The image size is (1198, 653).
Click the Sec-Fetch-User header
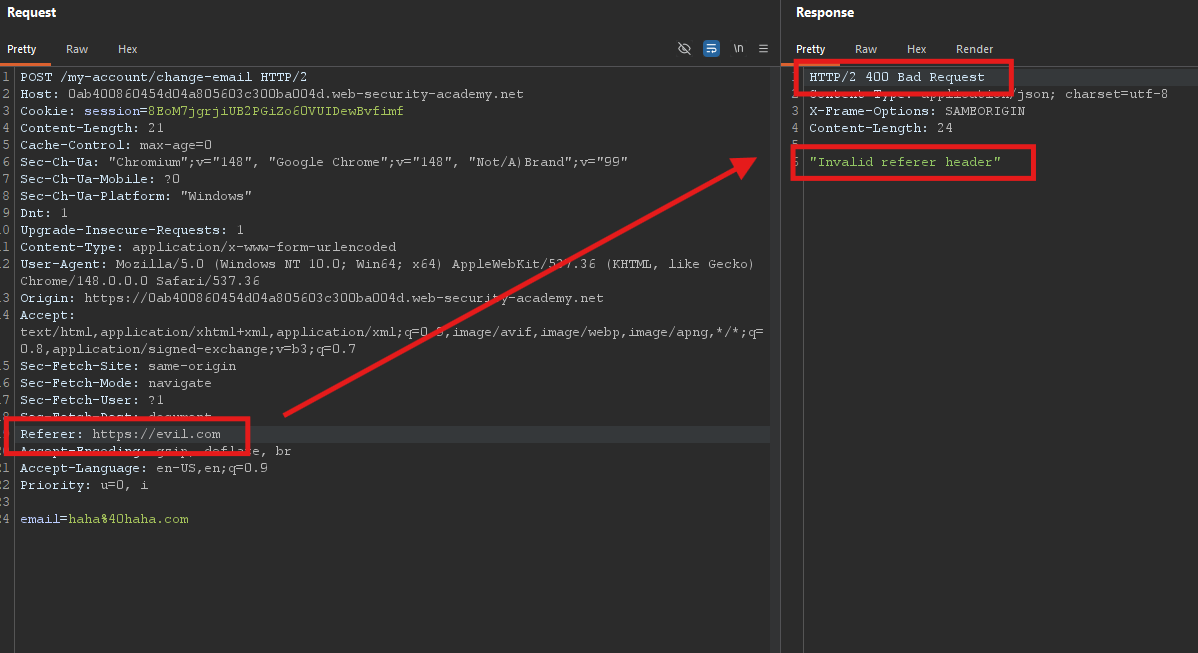click(92, 400)
